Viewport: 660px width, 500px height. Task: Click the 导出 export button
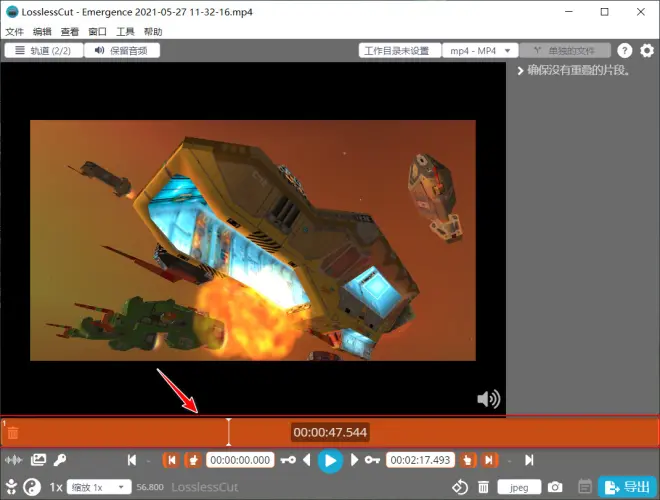(x=627, y=487)
